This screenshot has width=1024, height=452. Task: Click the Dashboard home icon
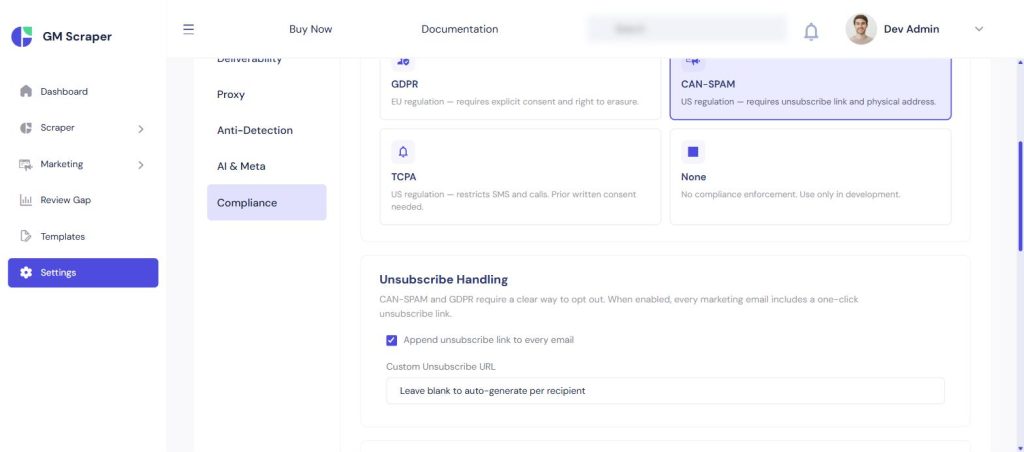[25, 91]
